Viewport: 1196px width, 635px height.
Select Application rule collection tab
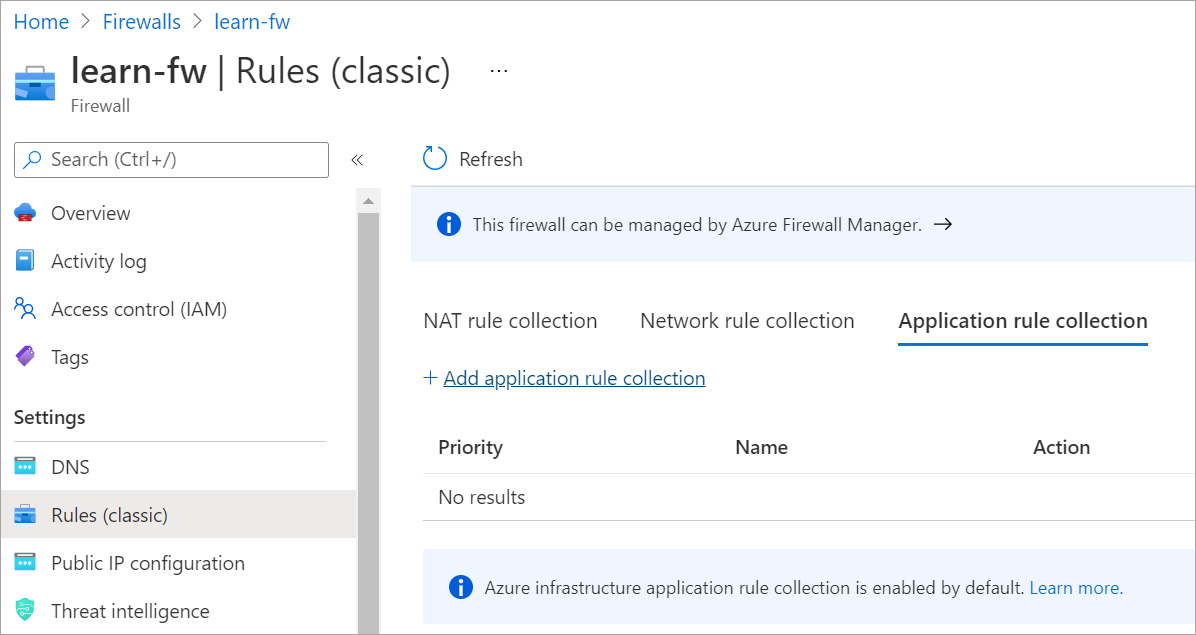(x=1023, y=321)
